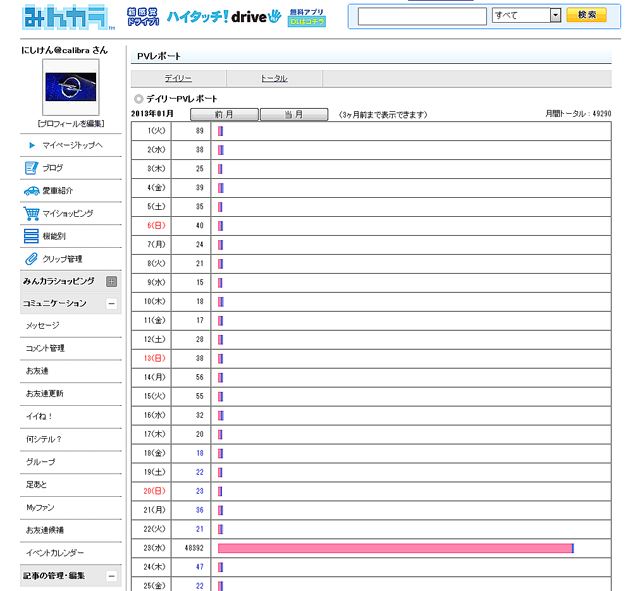Viewport: 640px width, 591px height.
Task: Click PV count 18 on 18(金)
Action: tap(200, 453)
